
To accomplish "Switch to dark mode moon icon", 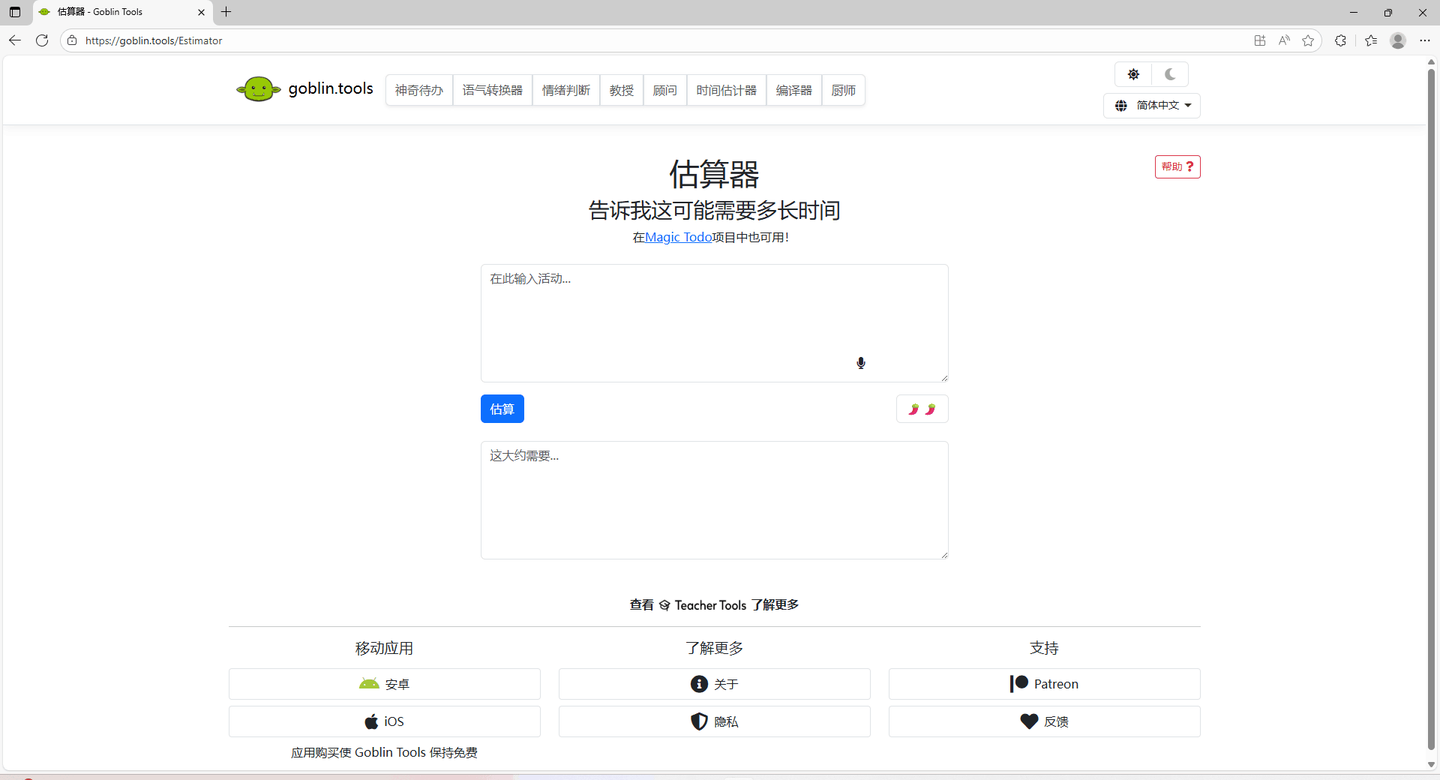I will point(1170,74).
